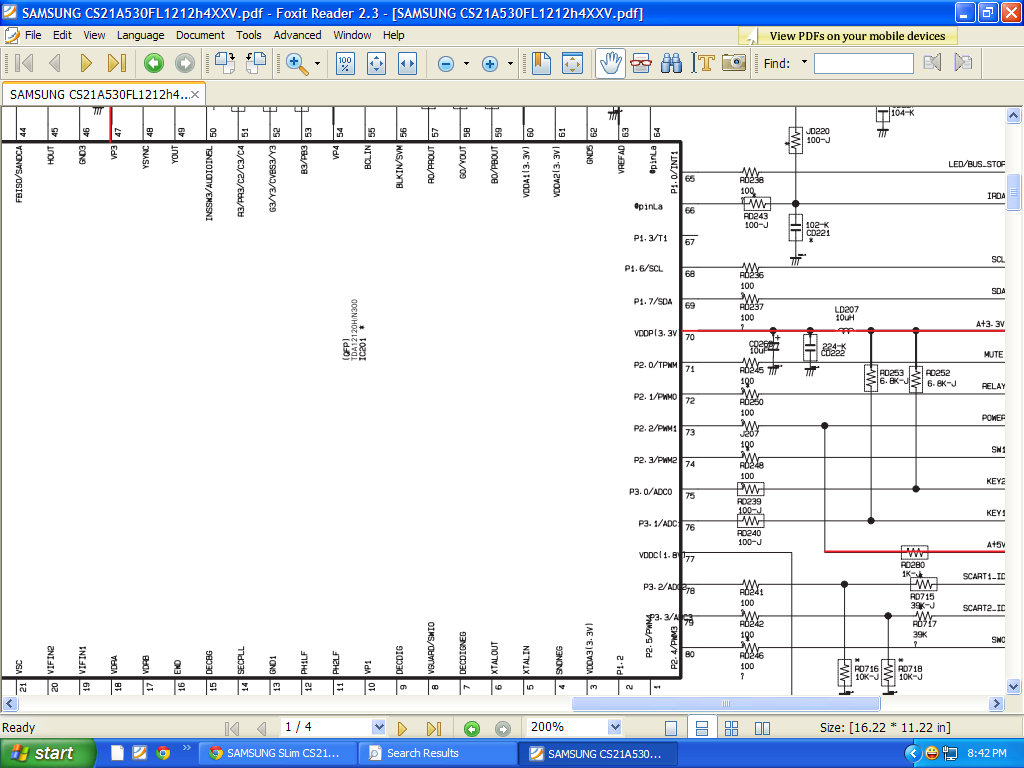This screenshot has width=1024, height=768.
Task: Show the bookmarks panel icon
Action: point(541,63)
